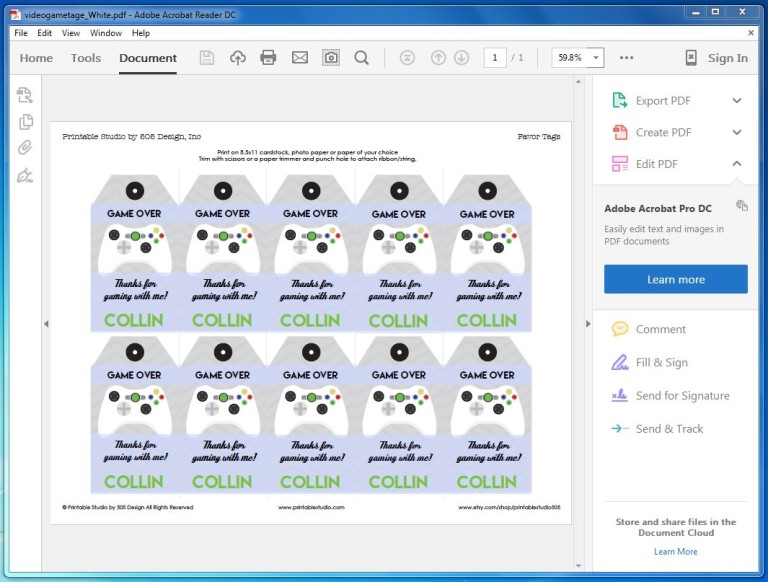768x582 pixels.
Task: Collapse the Edit PDF section
Action: 737,164
